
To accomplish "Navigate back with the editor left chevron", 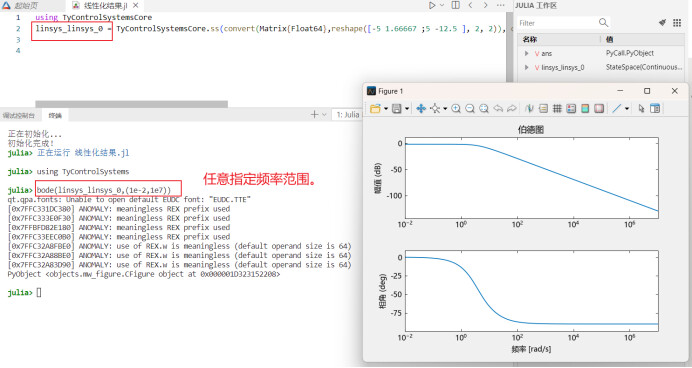I will point(470,5).
